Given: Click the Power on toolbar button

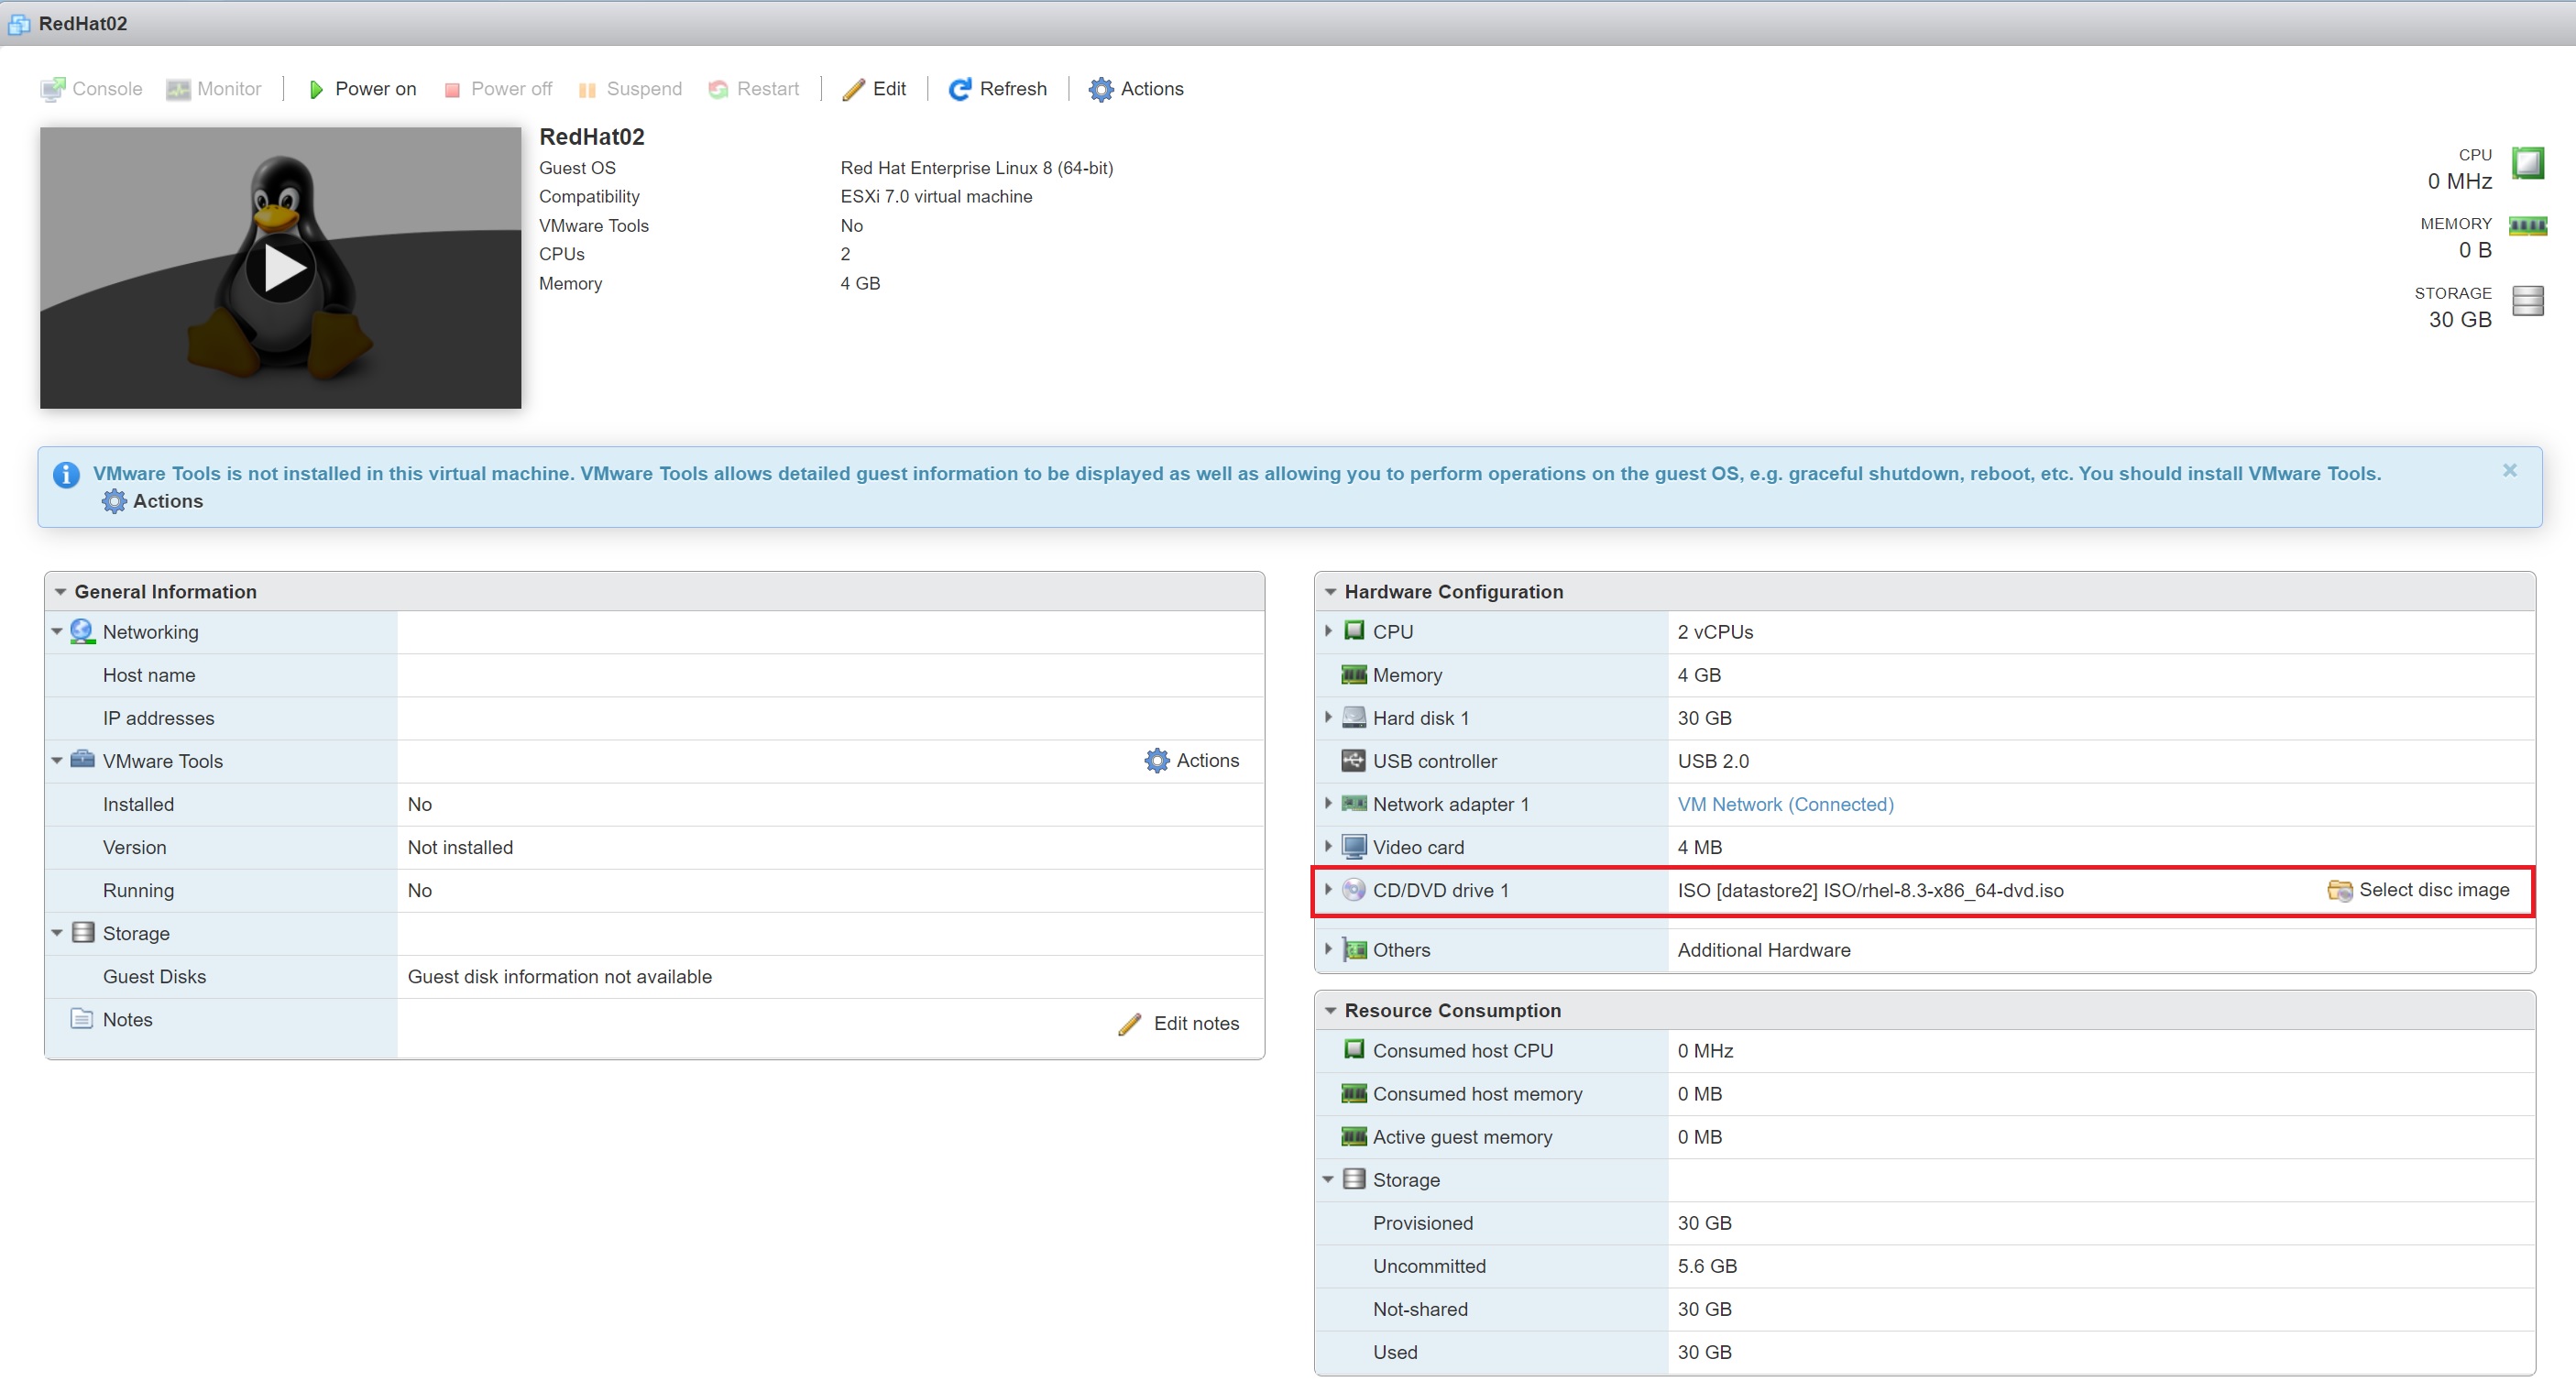Looking at the screenshot, I should pos(375,89).
